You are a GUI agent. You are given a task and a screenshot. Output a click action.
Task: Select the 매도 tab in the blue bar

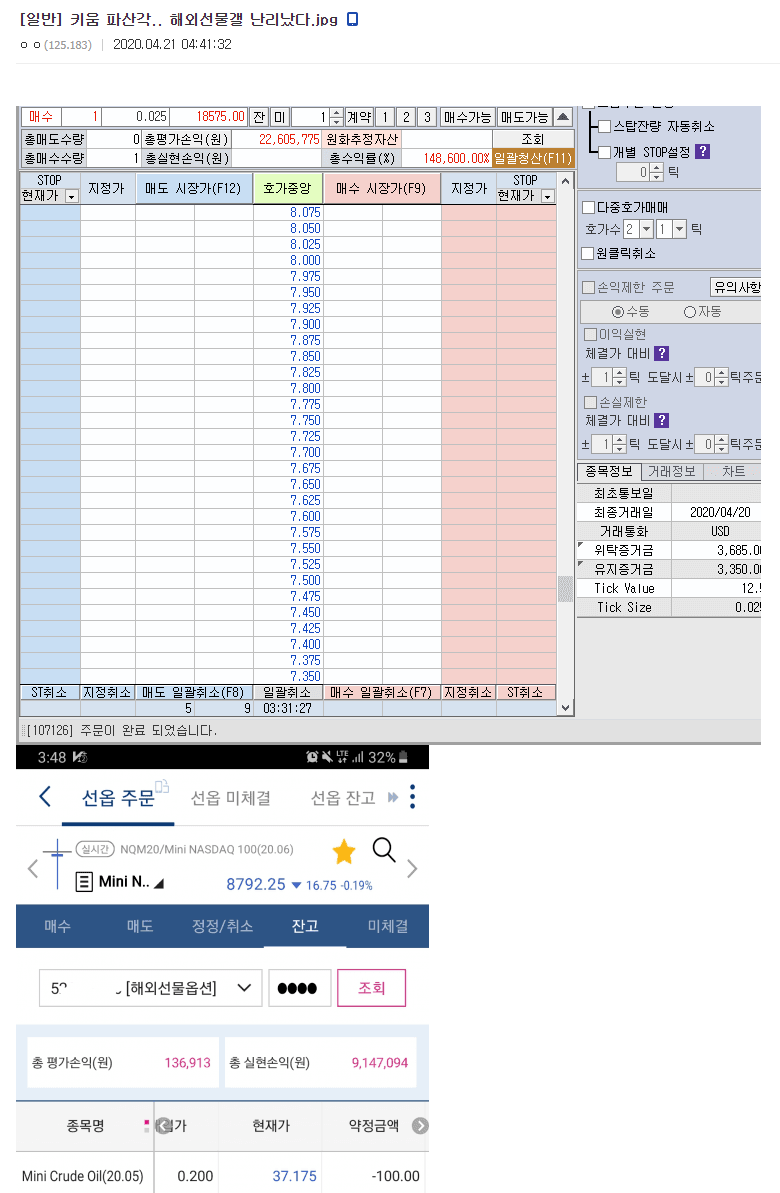(x=140, y=926)
